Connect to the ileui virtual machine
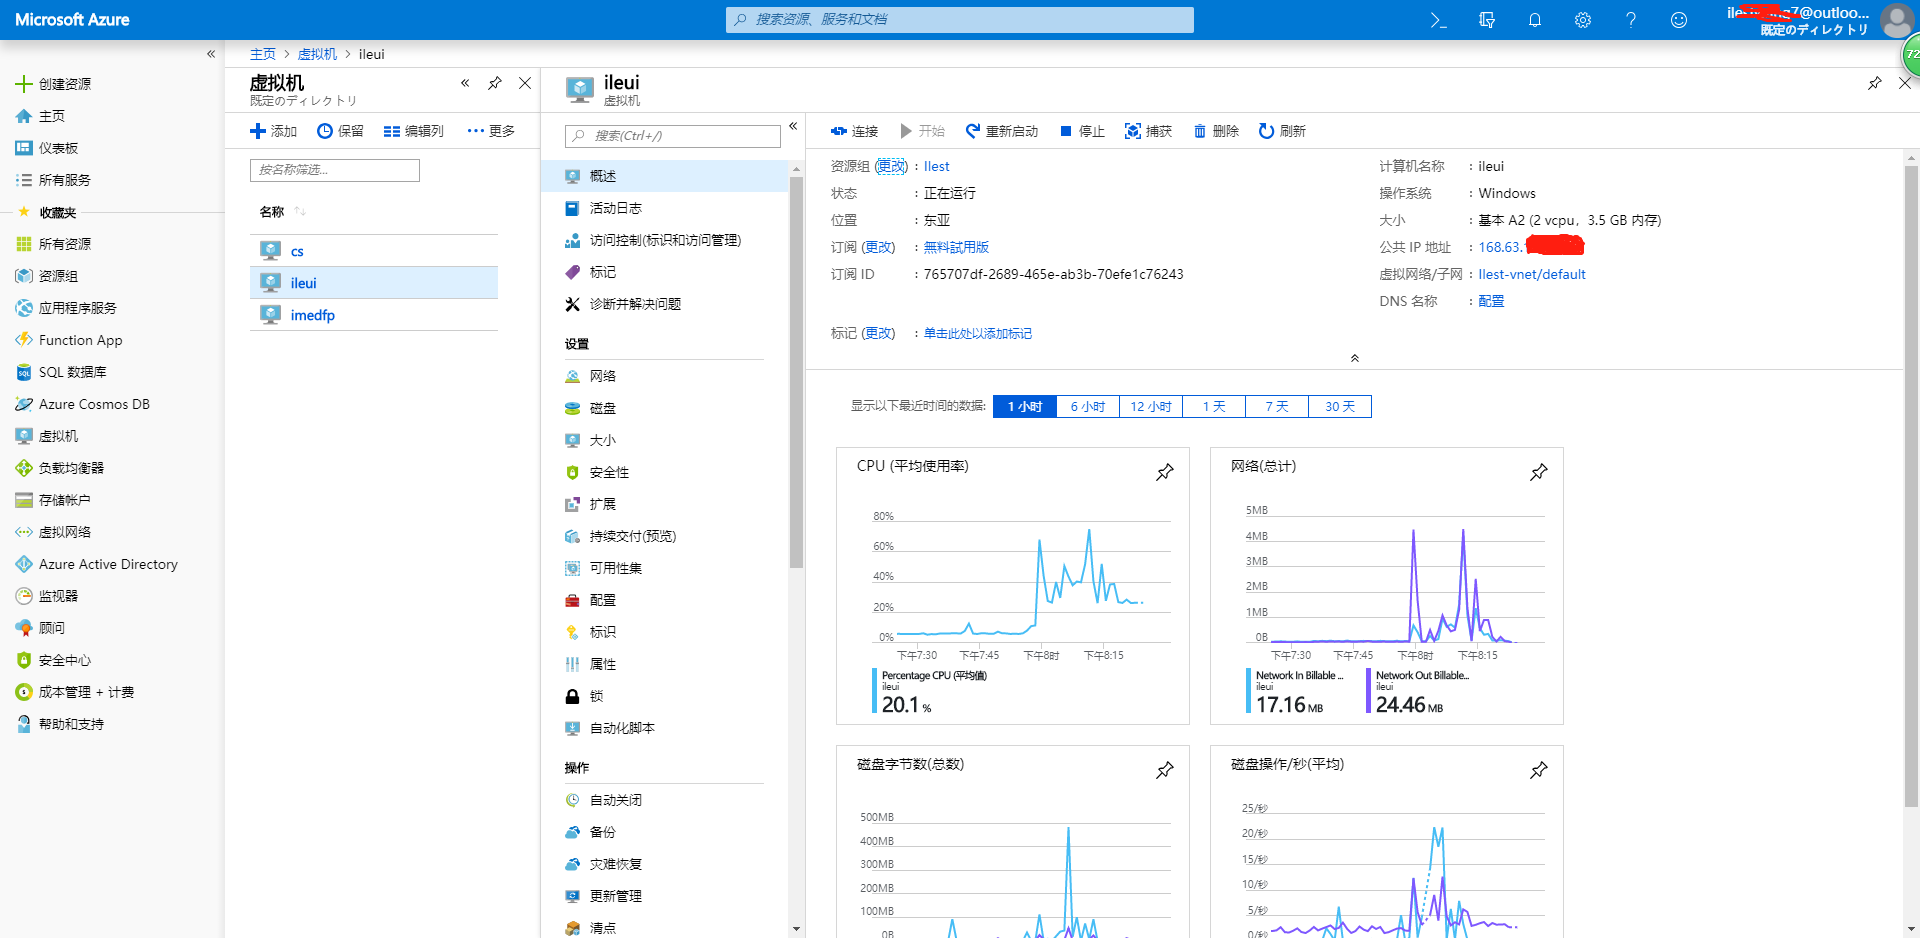This screenshot has height=938, width=1920. [x=855, y=131]
